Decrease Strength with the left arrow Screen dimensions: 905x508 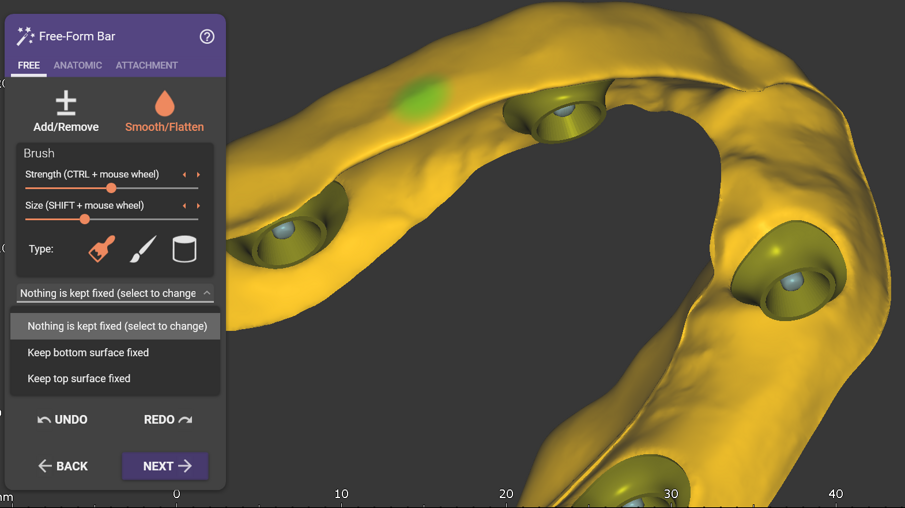(x=185, y=174)
